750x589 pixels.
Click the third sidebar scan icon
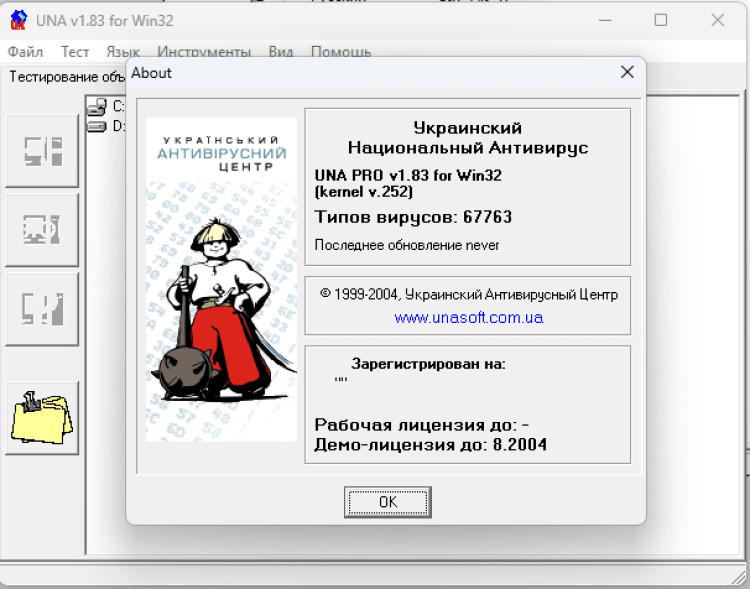[x=42, y=309]
